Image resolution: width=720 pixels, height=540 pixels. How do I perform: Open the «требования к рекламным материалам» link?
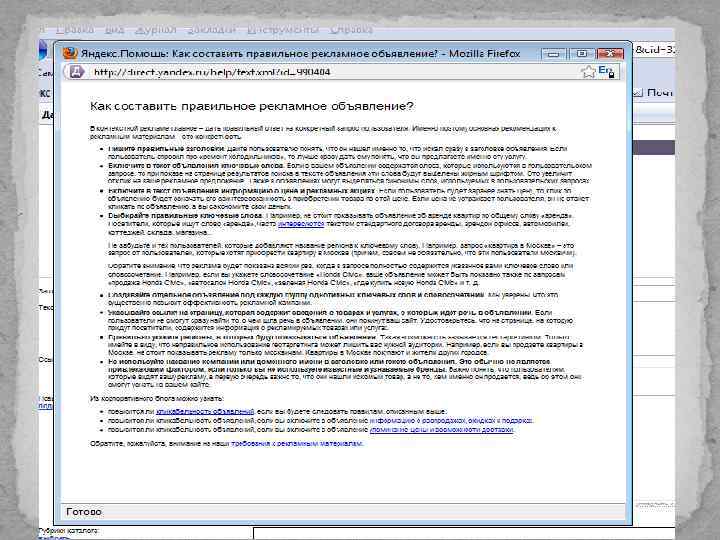coord(297,444)
